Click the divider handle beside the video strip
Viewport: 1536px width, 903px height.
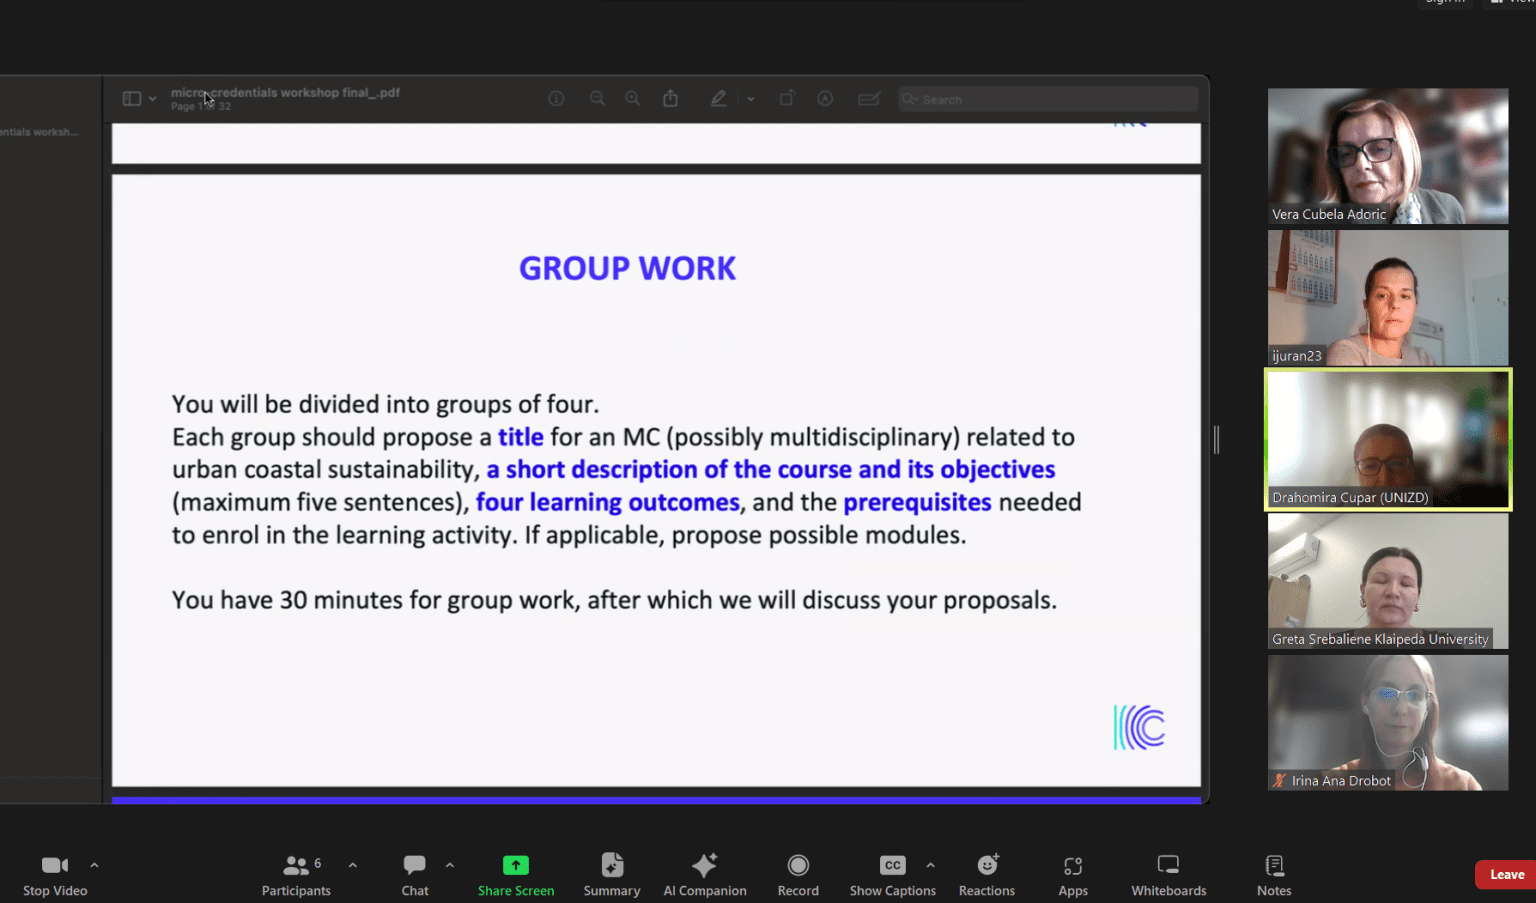1216,439
